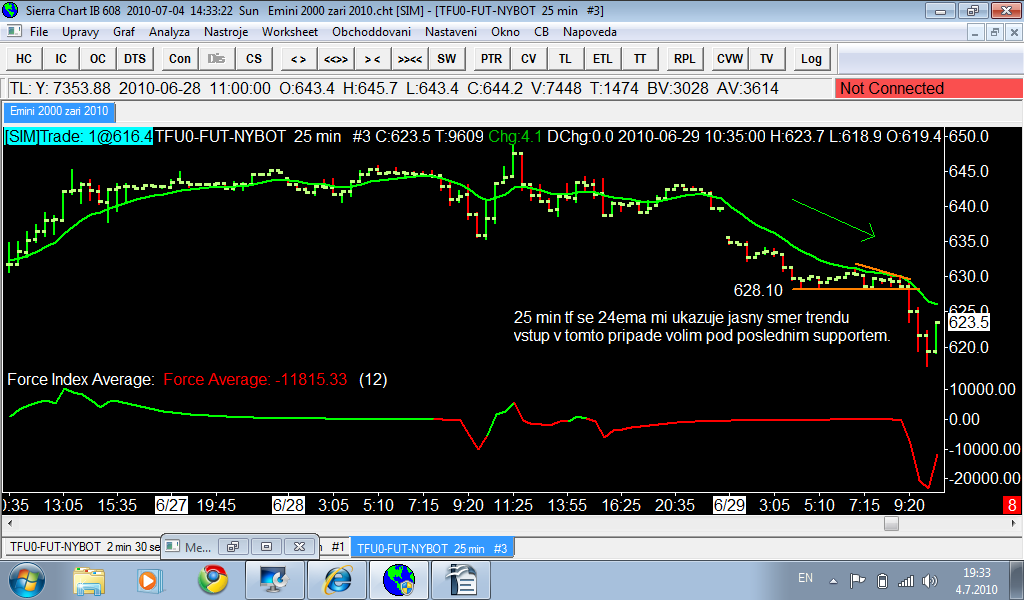Click the OC toolbar button
Viewport: 1024px width, 600px height.
click(x=97, y=59)
